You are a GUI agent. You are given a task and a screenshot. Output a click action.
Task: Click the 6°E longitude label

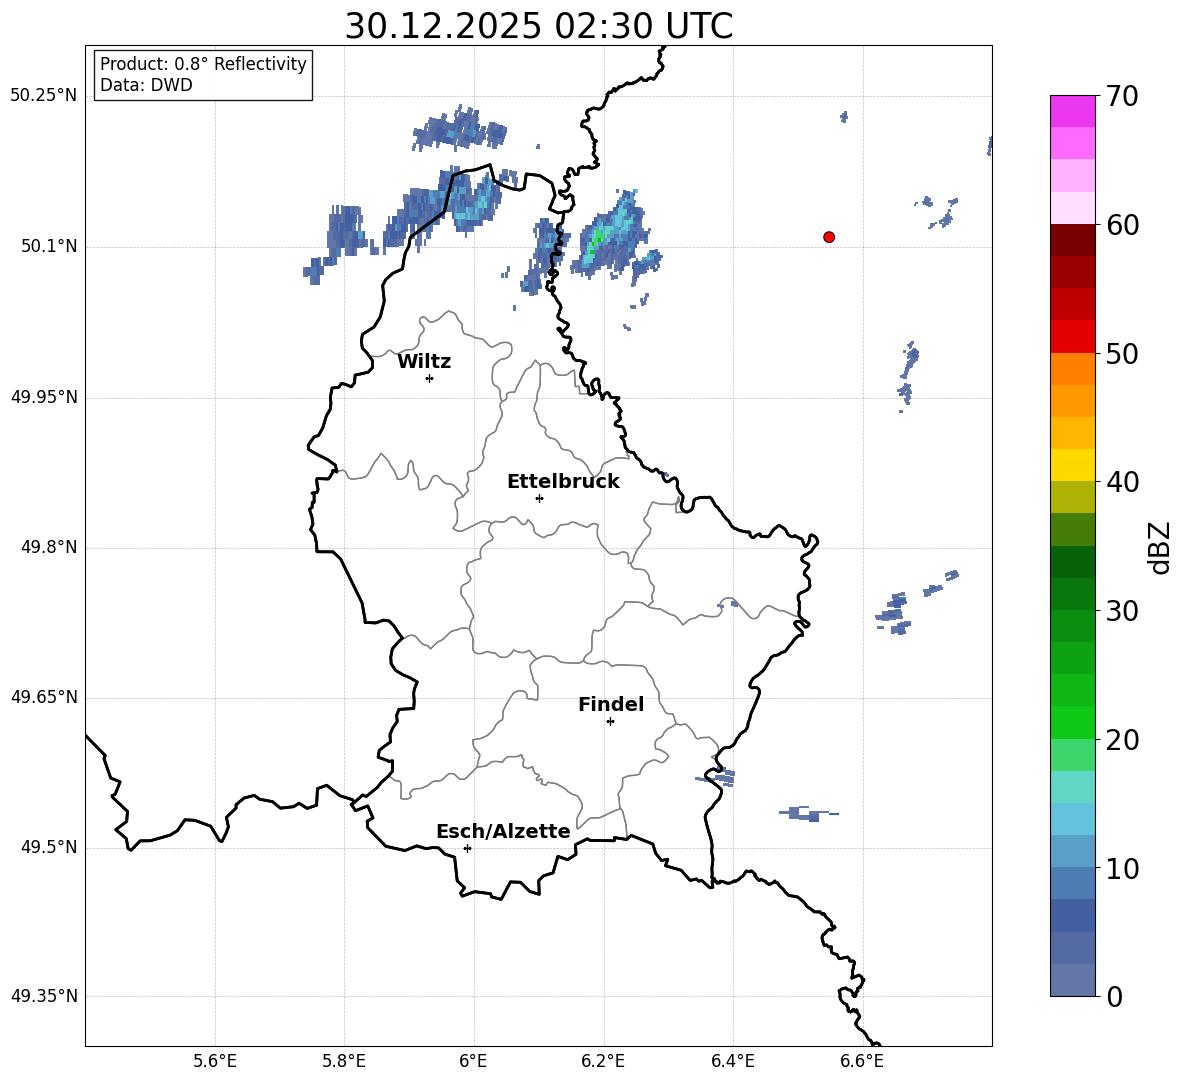(473, 1061)
